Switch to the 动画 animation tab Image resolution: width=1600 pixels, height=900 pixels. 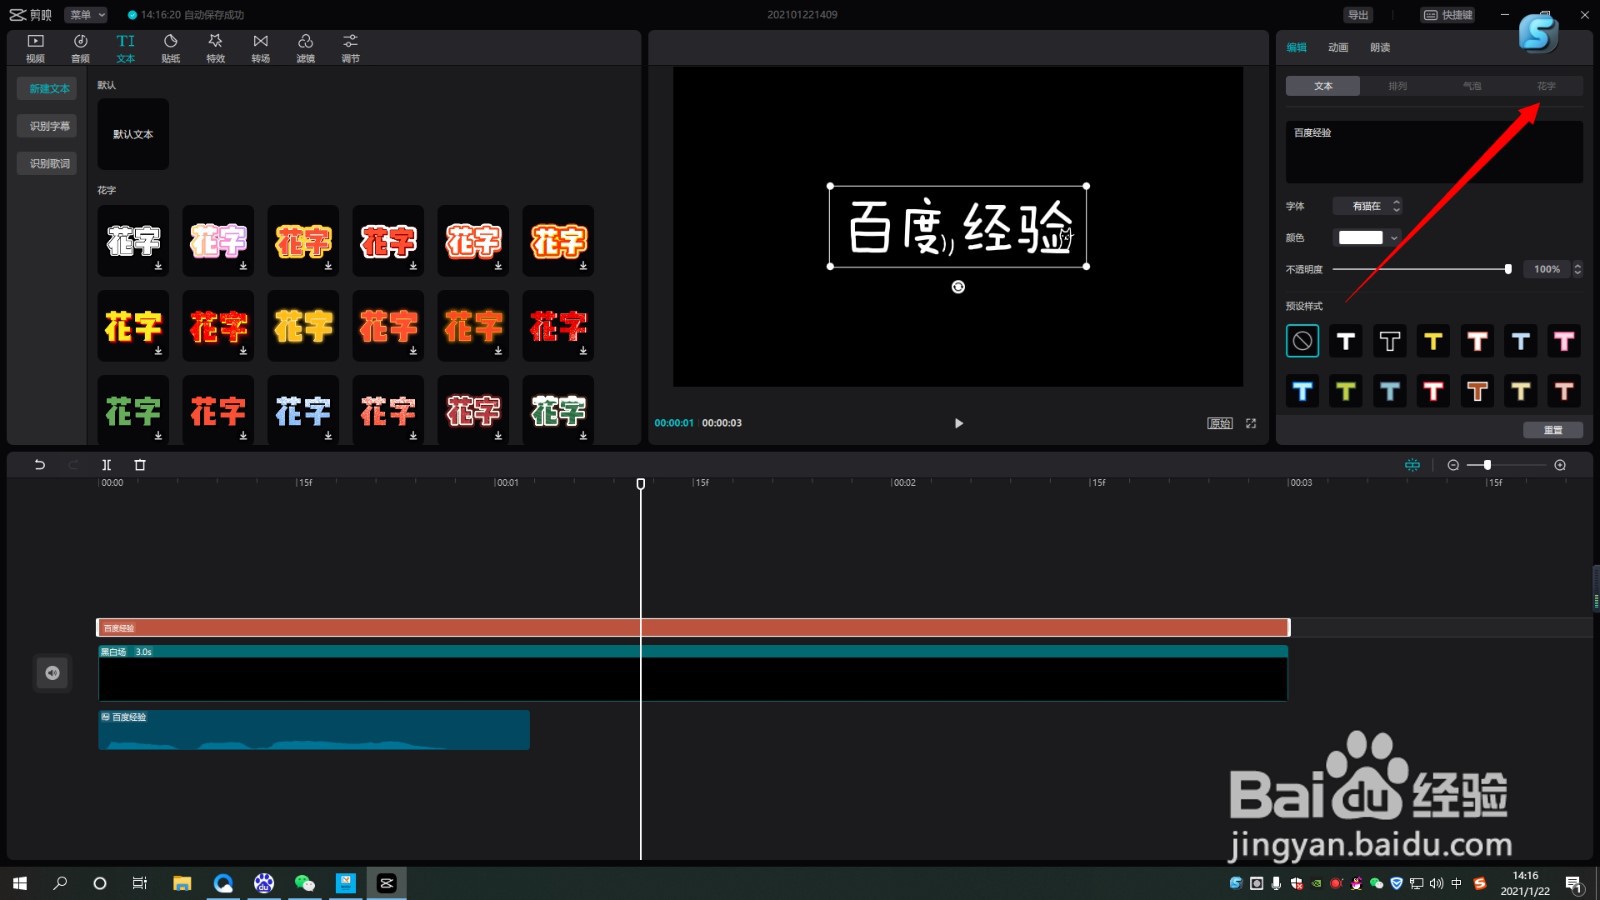point(1338,47)
